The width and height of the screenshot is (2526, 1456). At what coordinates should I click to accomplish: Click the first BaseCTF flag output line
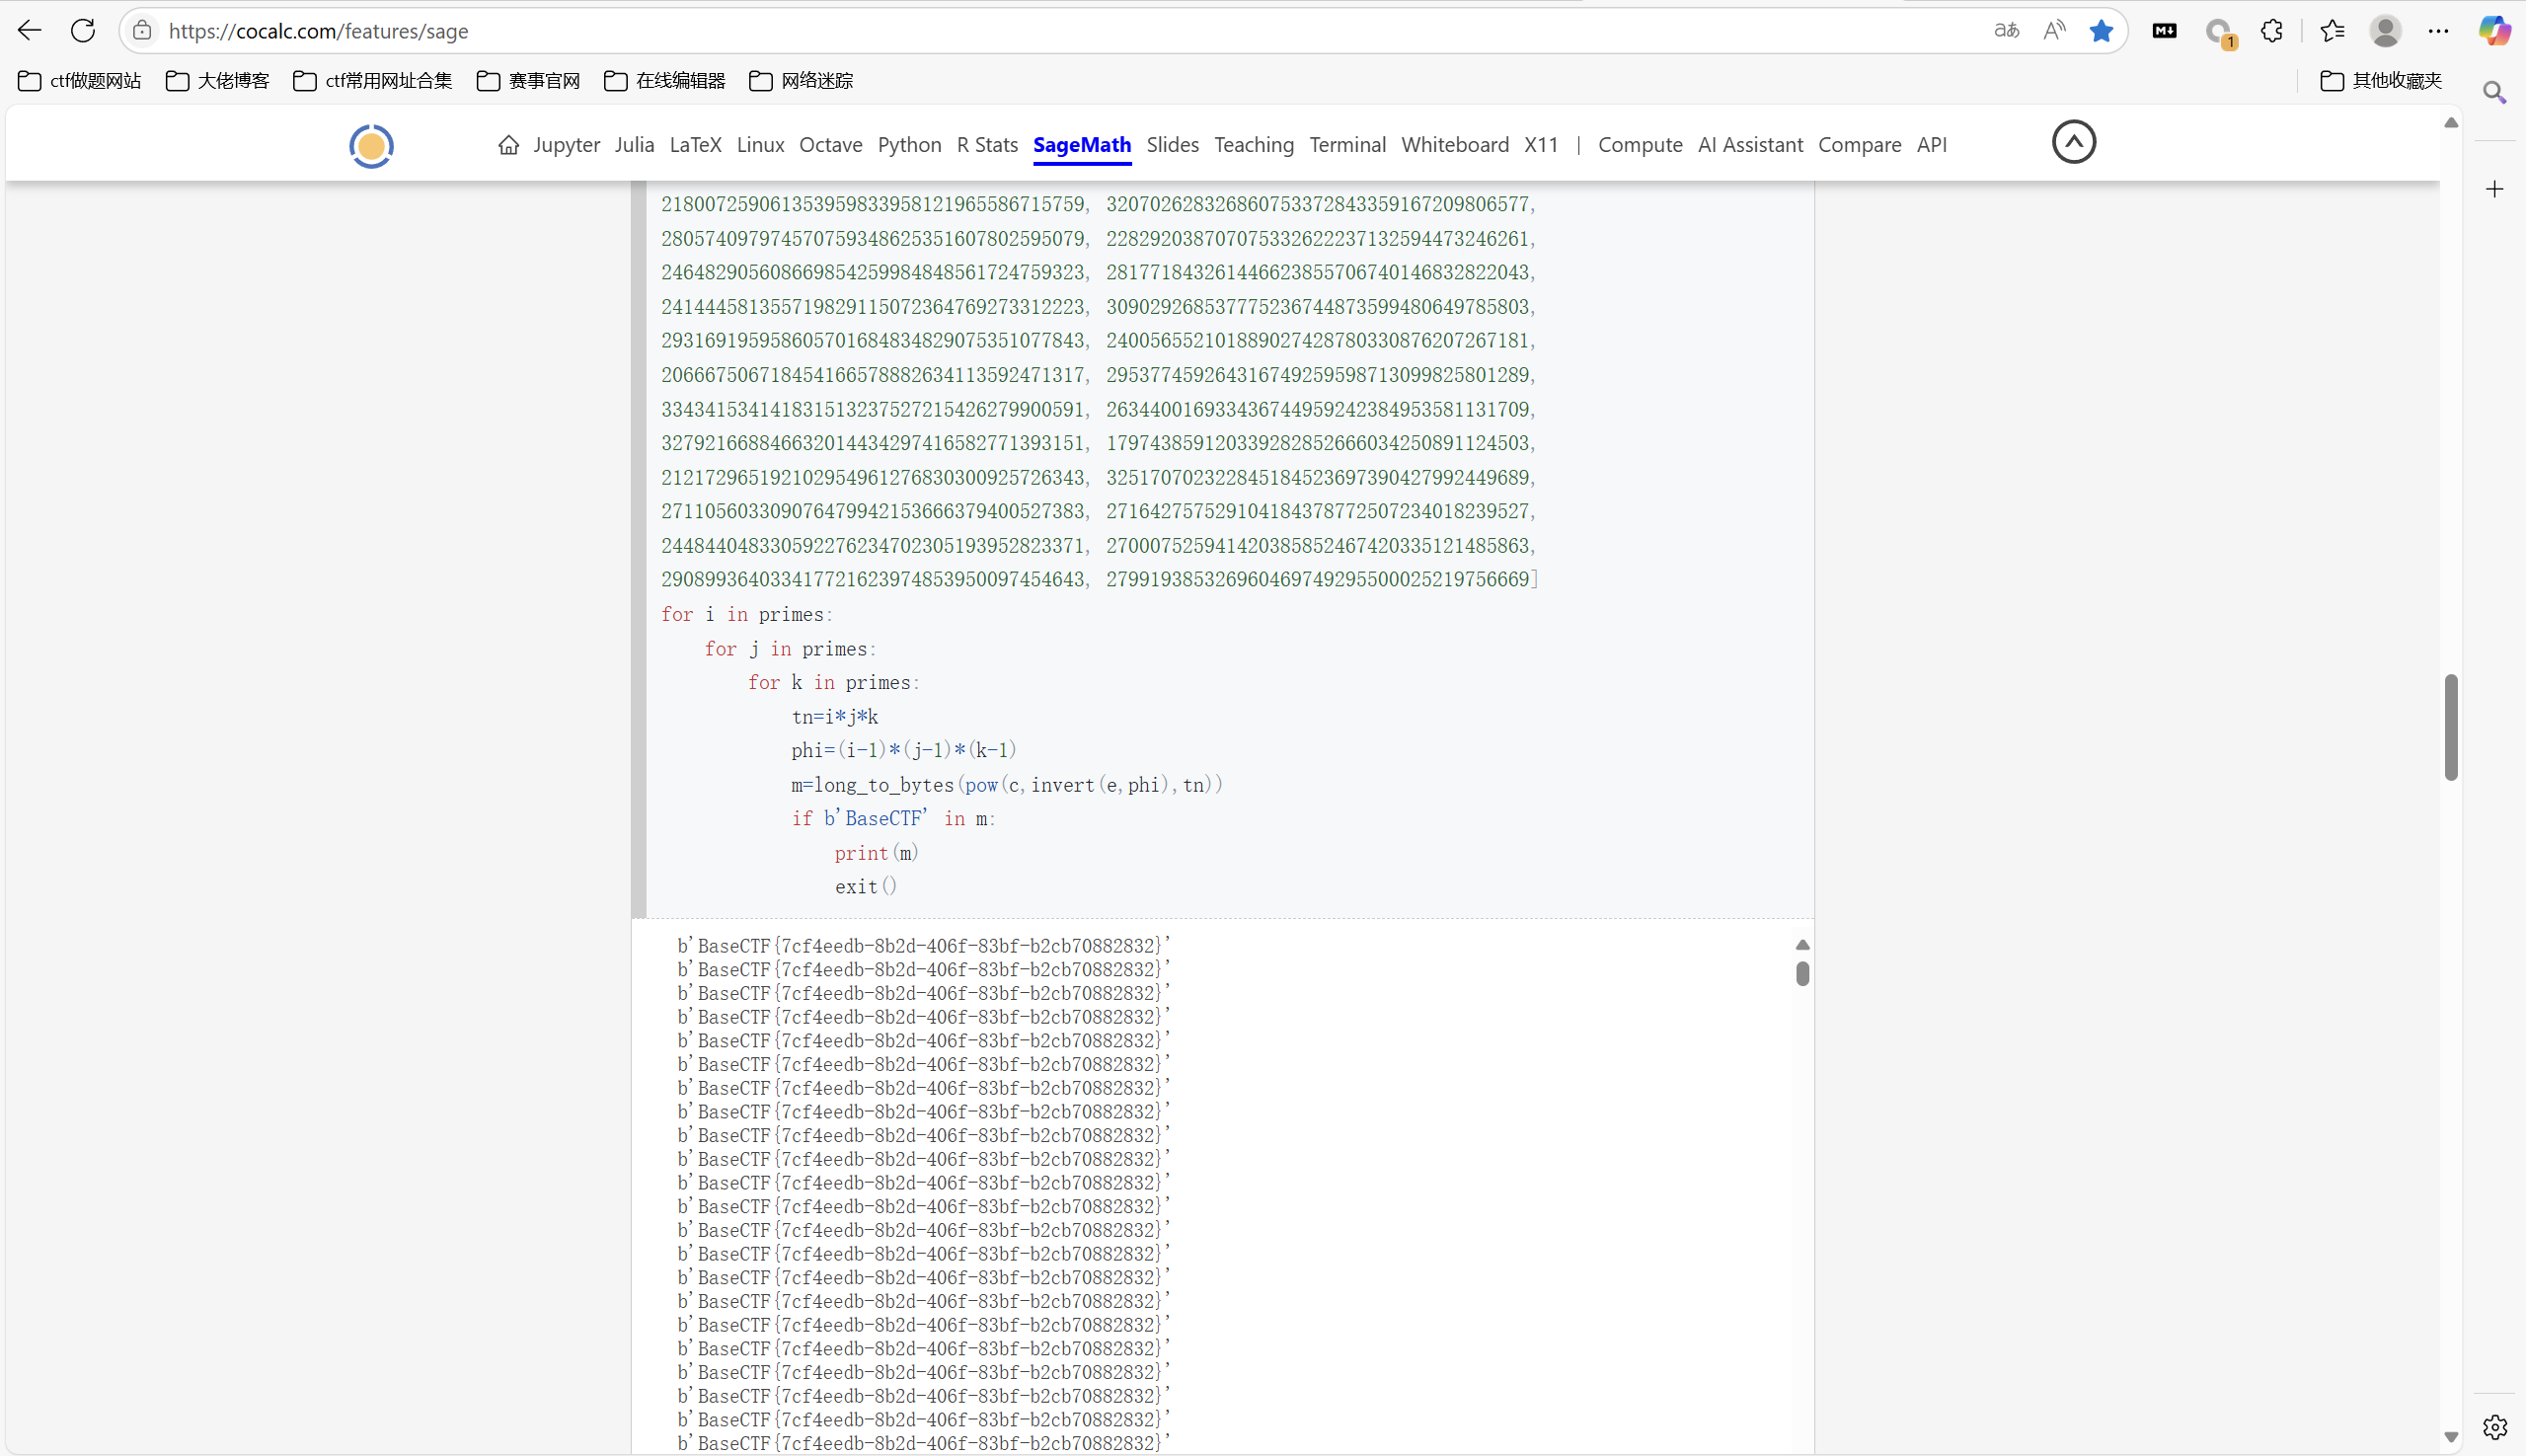pos(923,946)
